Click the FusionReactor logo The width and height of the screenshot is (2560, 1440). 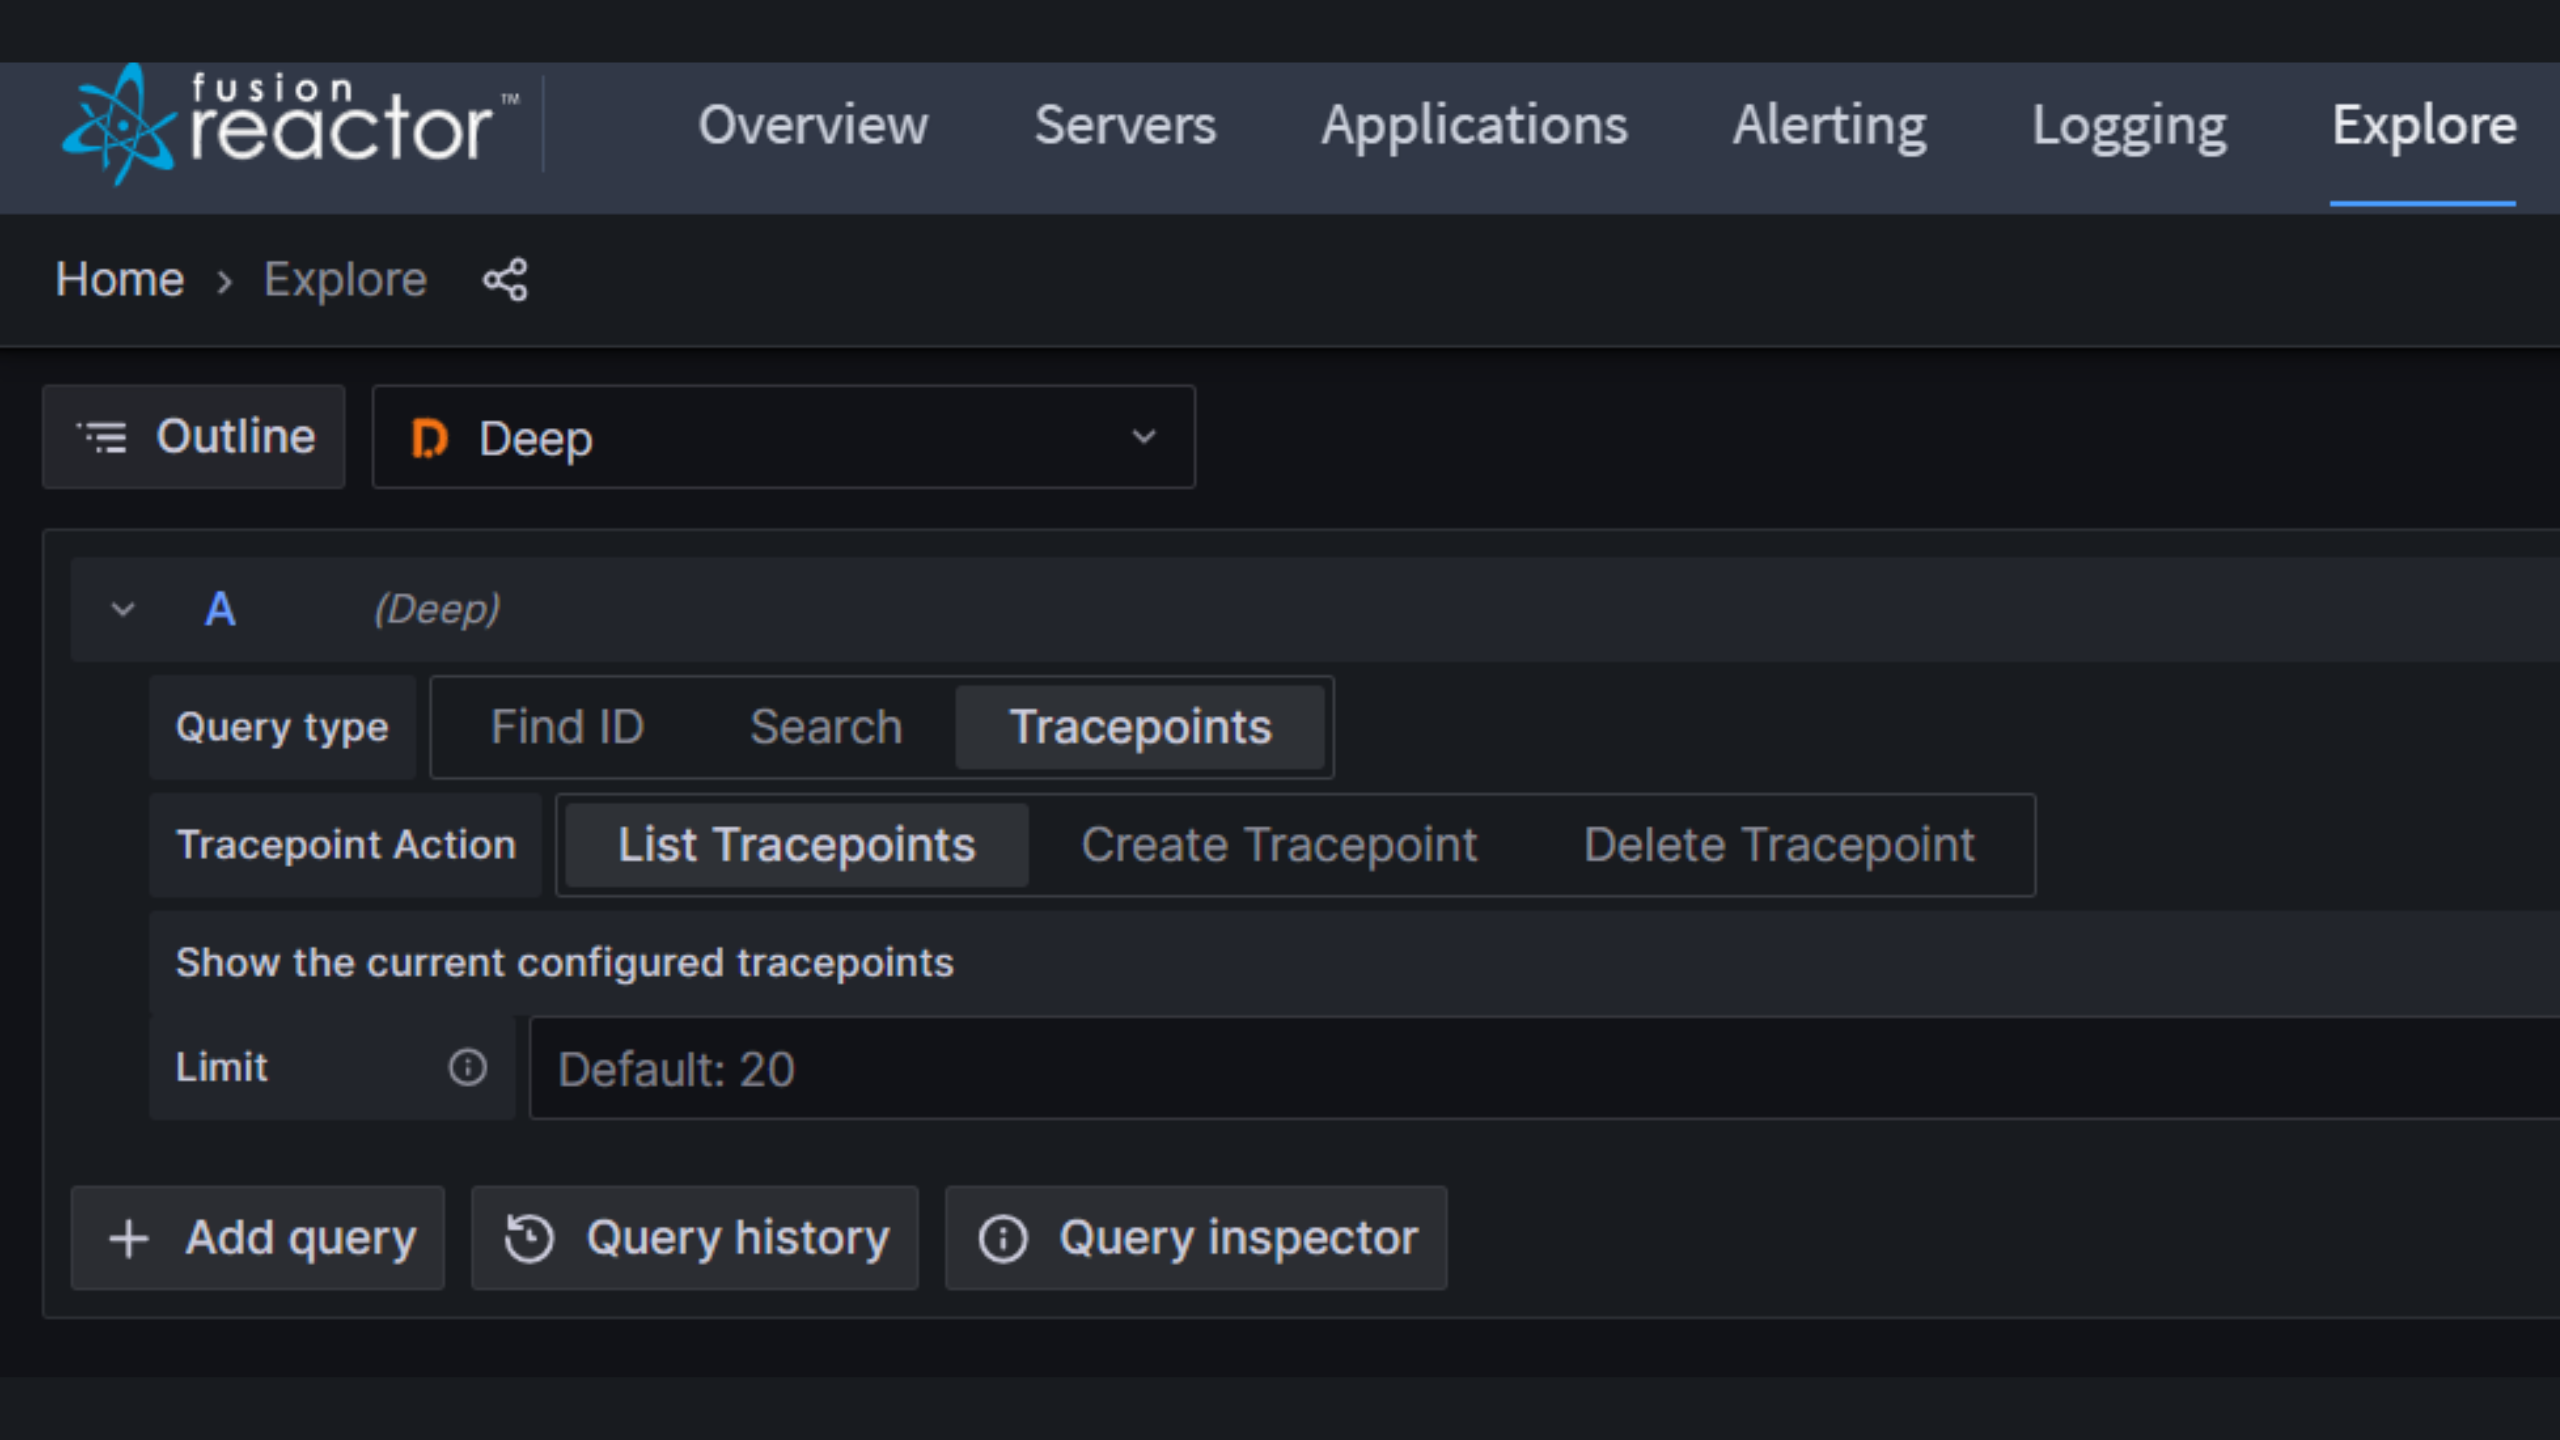pos(290,125)
